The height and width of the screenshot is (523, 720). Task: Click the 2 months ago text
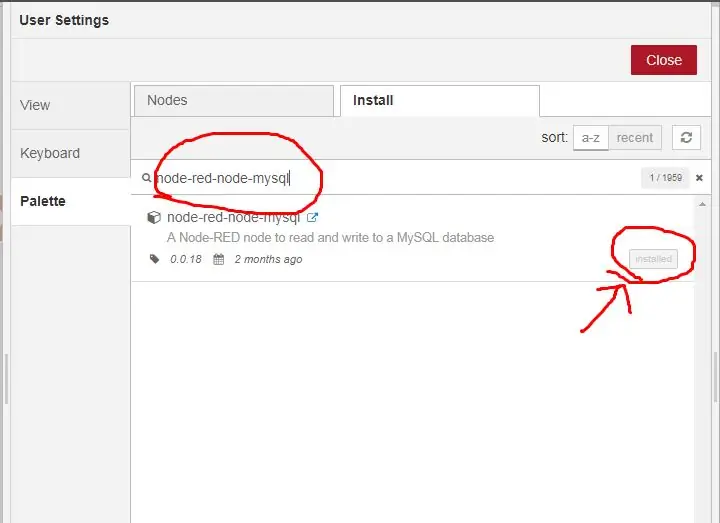(x=268, y=259)
